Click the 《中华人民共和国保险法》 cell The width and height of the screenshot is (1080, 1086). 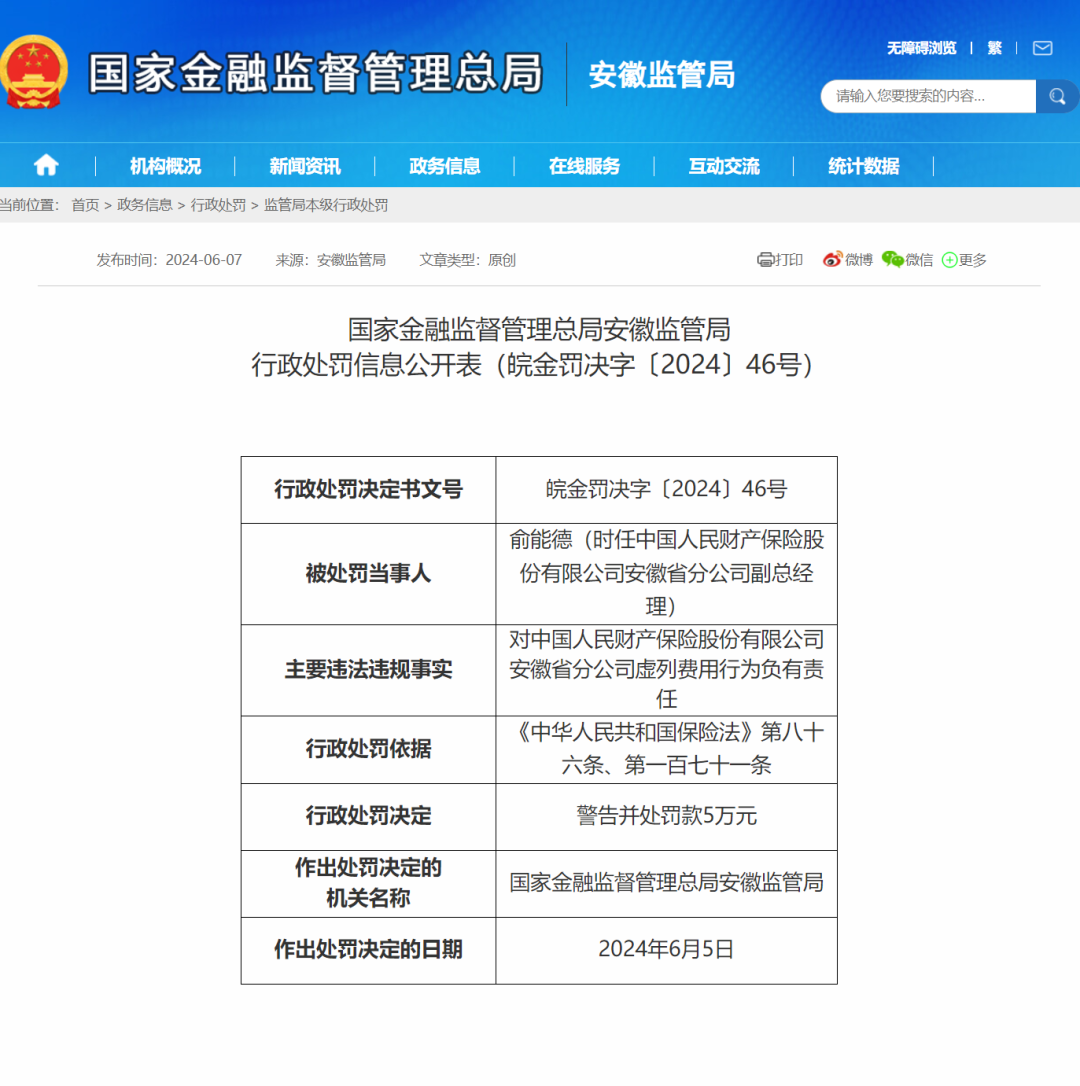click(x=666, y=749)
